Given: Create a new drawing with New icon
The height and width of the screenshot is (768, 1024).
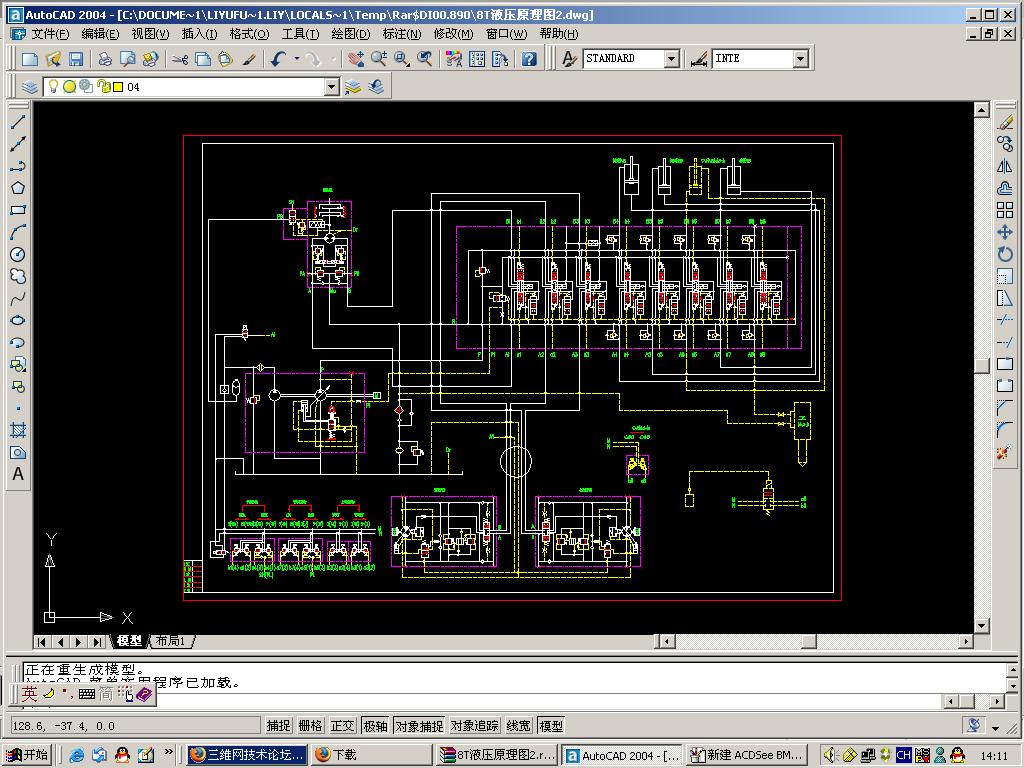Looking at the screenshot, I should click(x=30, y=59).
